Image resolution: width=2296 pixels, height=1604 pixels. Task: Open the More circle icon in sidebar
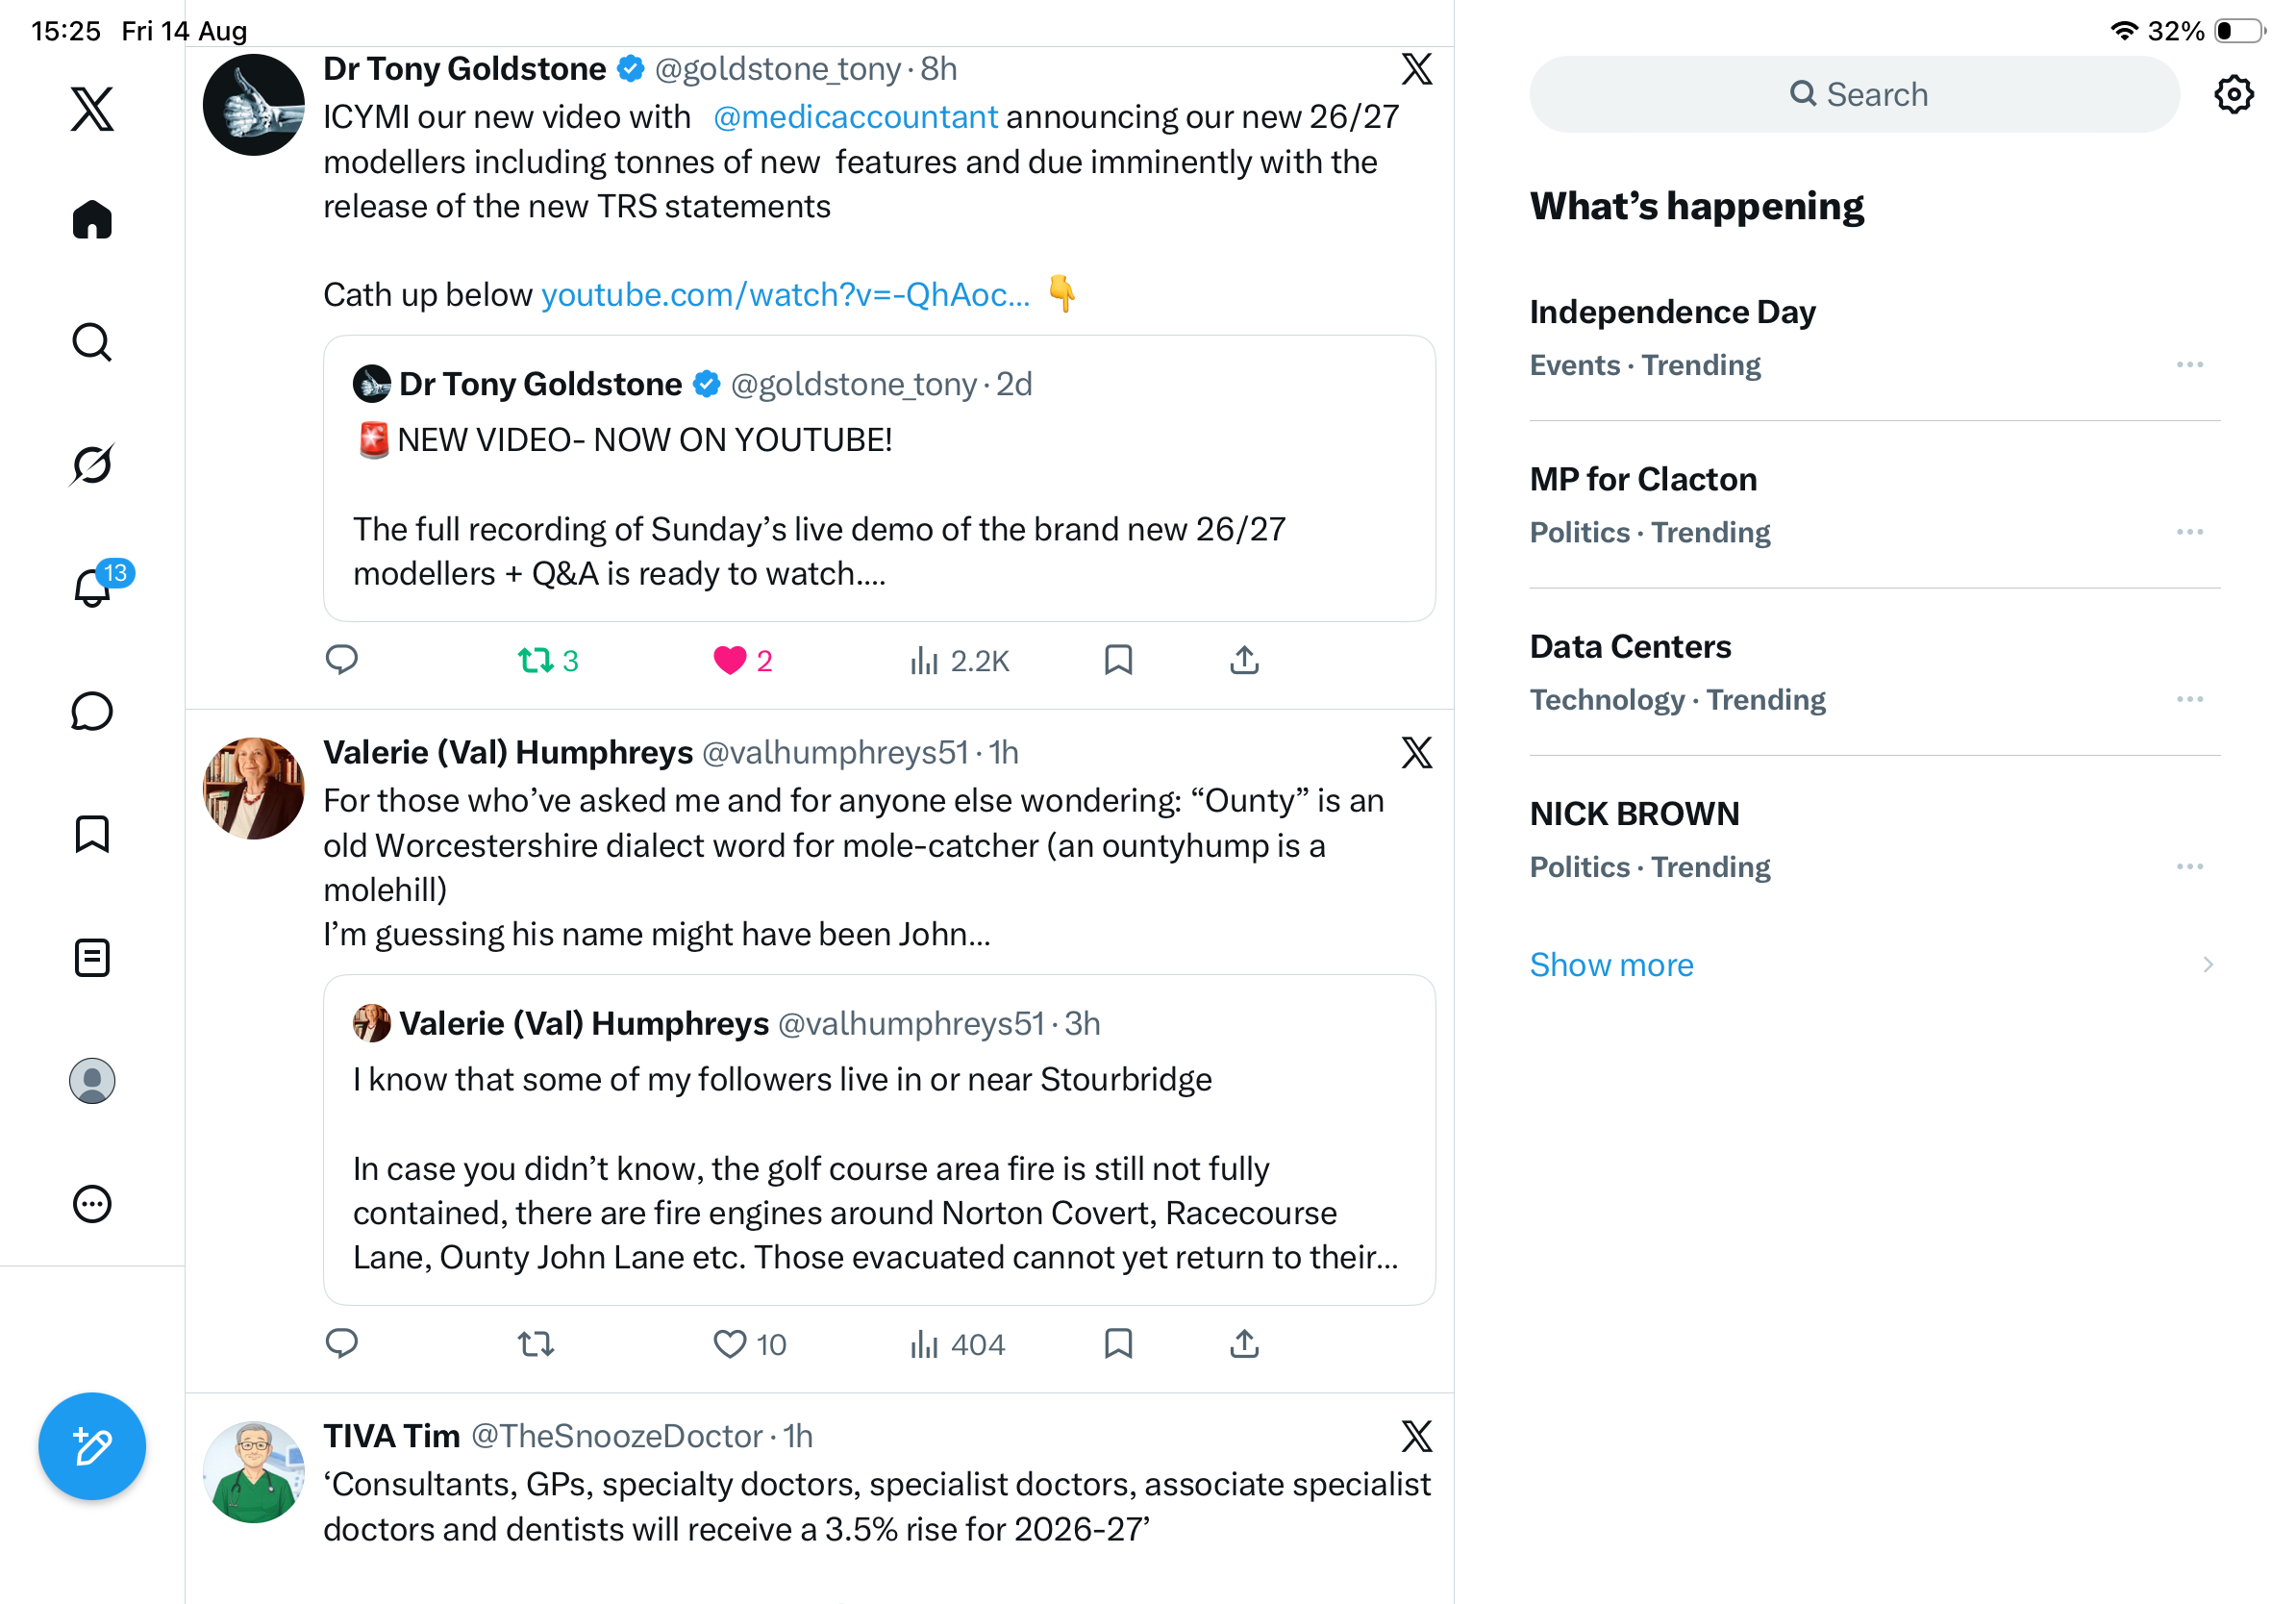pyautogui.click(x=92, y=1204)
